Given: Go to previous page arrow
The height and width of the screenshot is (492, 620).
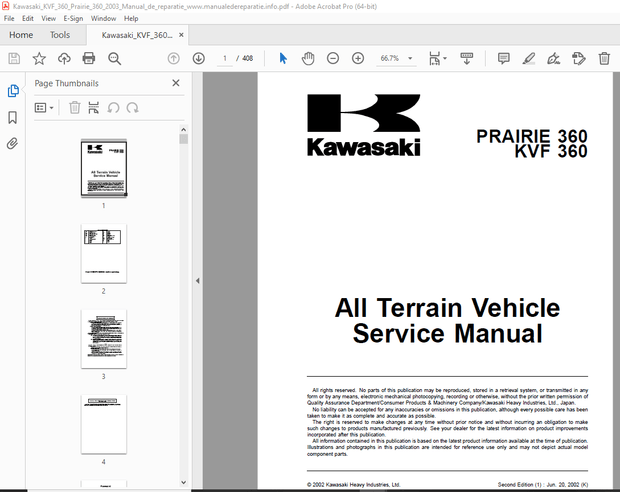Looking at the screenshot, I should [x=174, y=59].
